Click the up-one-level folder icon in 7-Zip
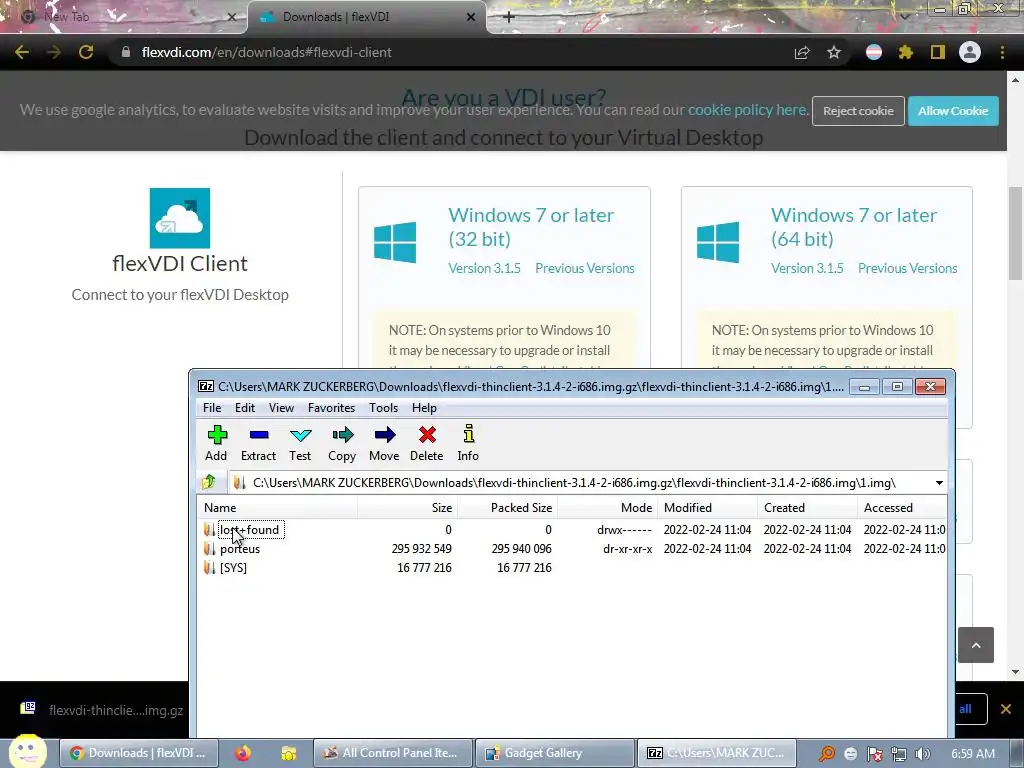Viewport: 1024px width, 768px height. click(209, 483)
